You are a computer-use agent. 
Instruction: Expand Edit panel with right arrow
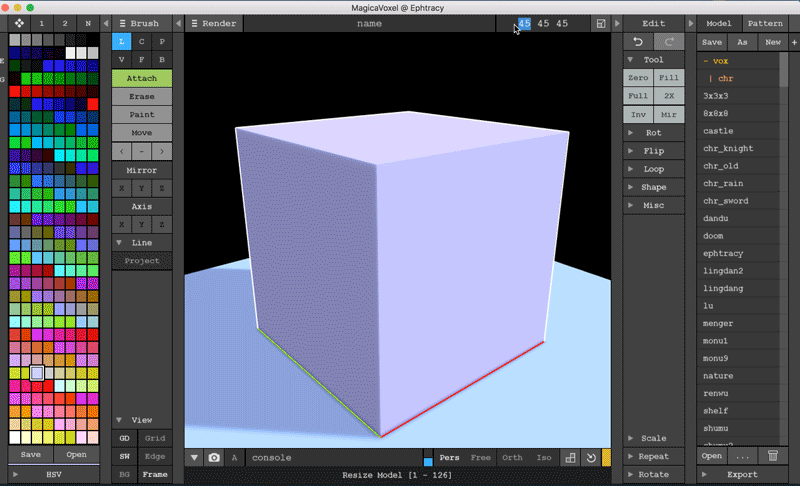(617, 23)
